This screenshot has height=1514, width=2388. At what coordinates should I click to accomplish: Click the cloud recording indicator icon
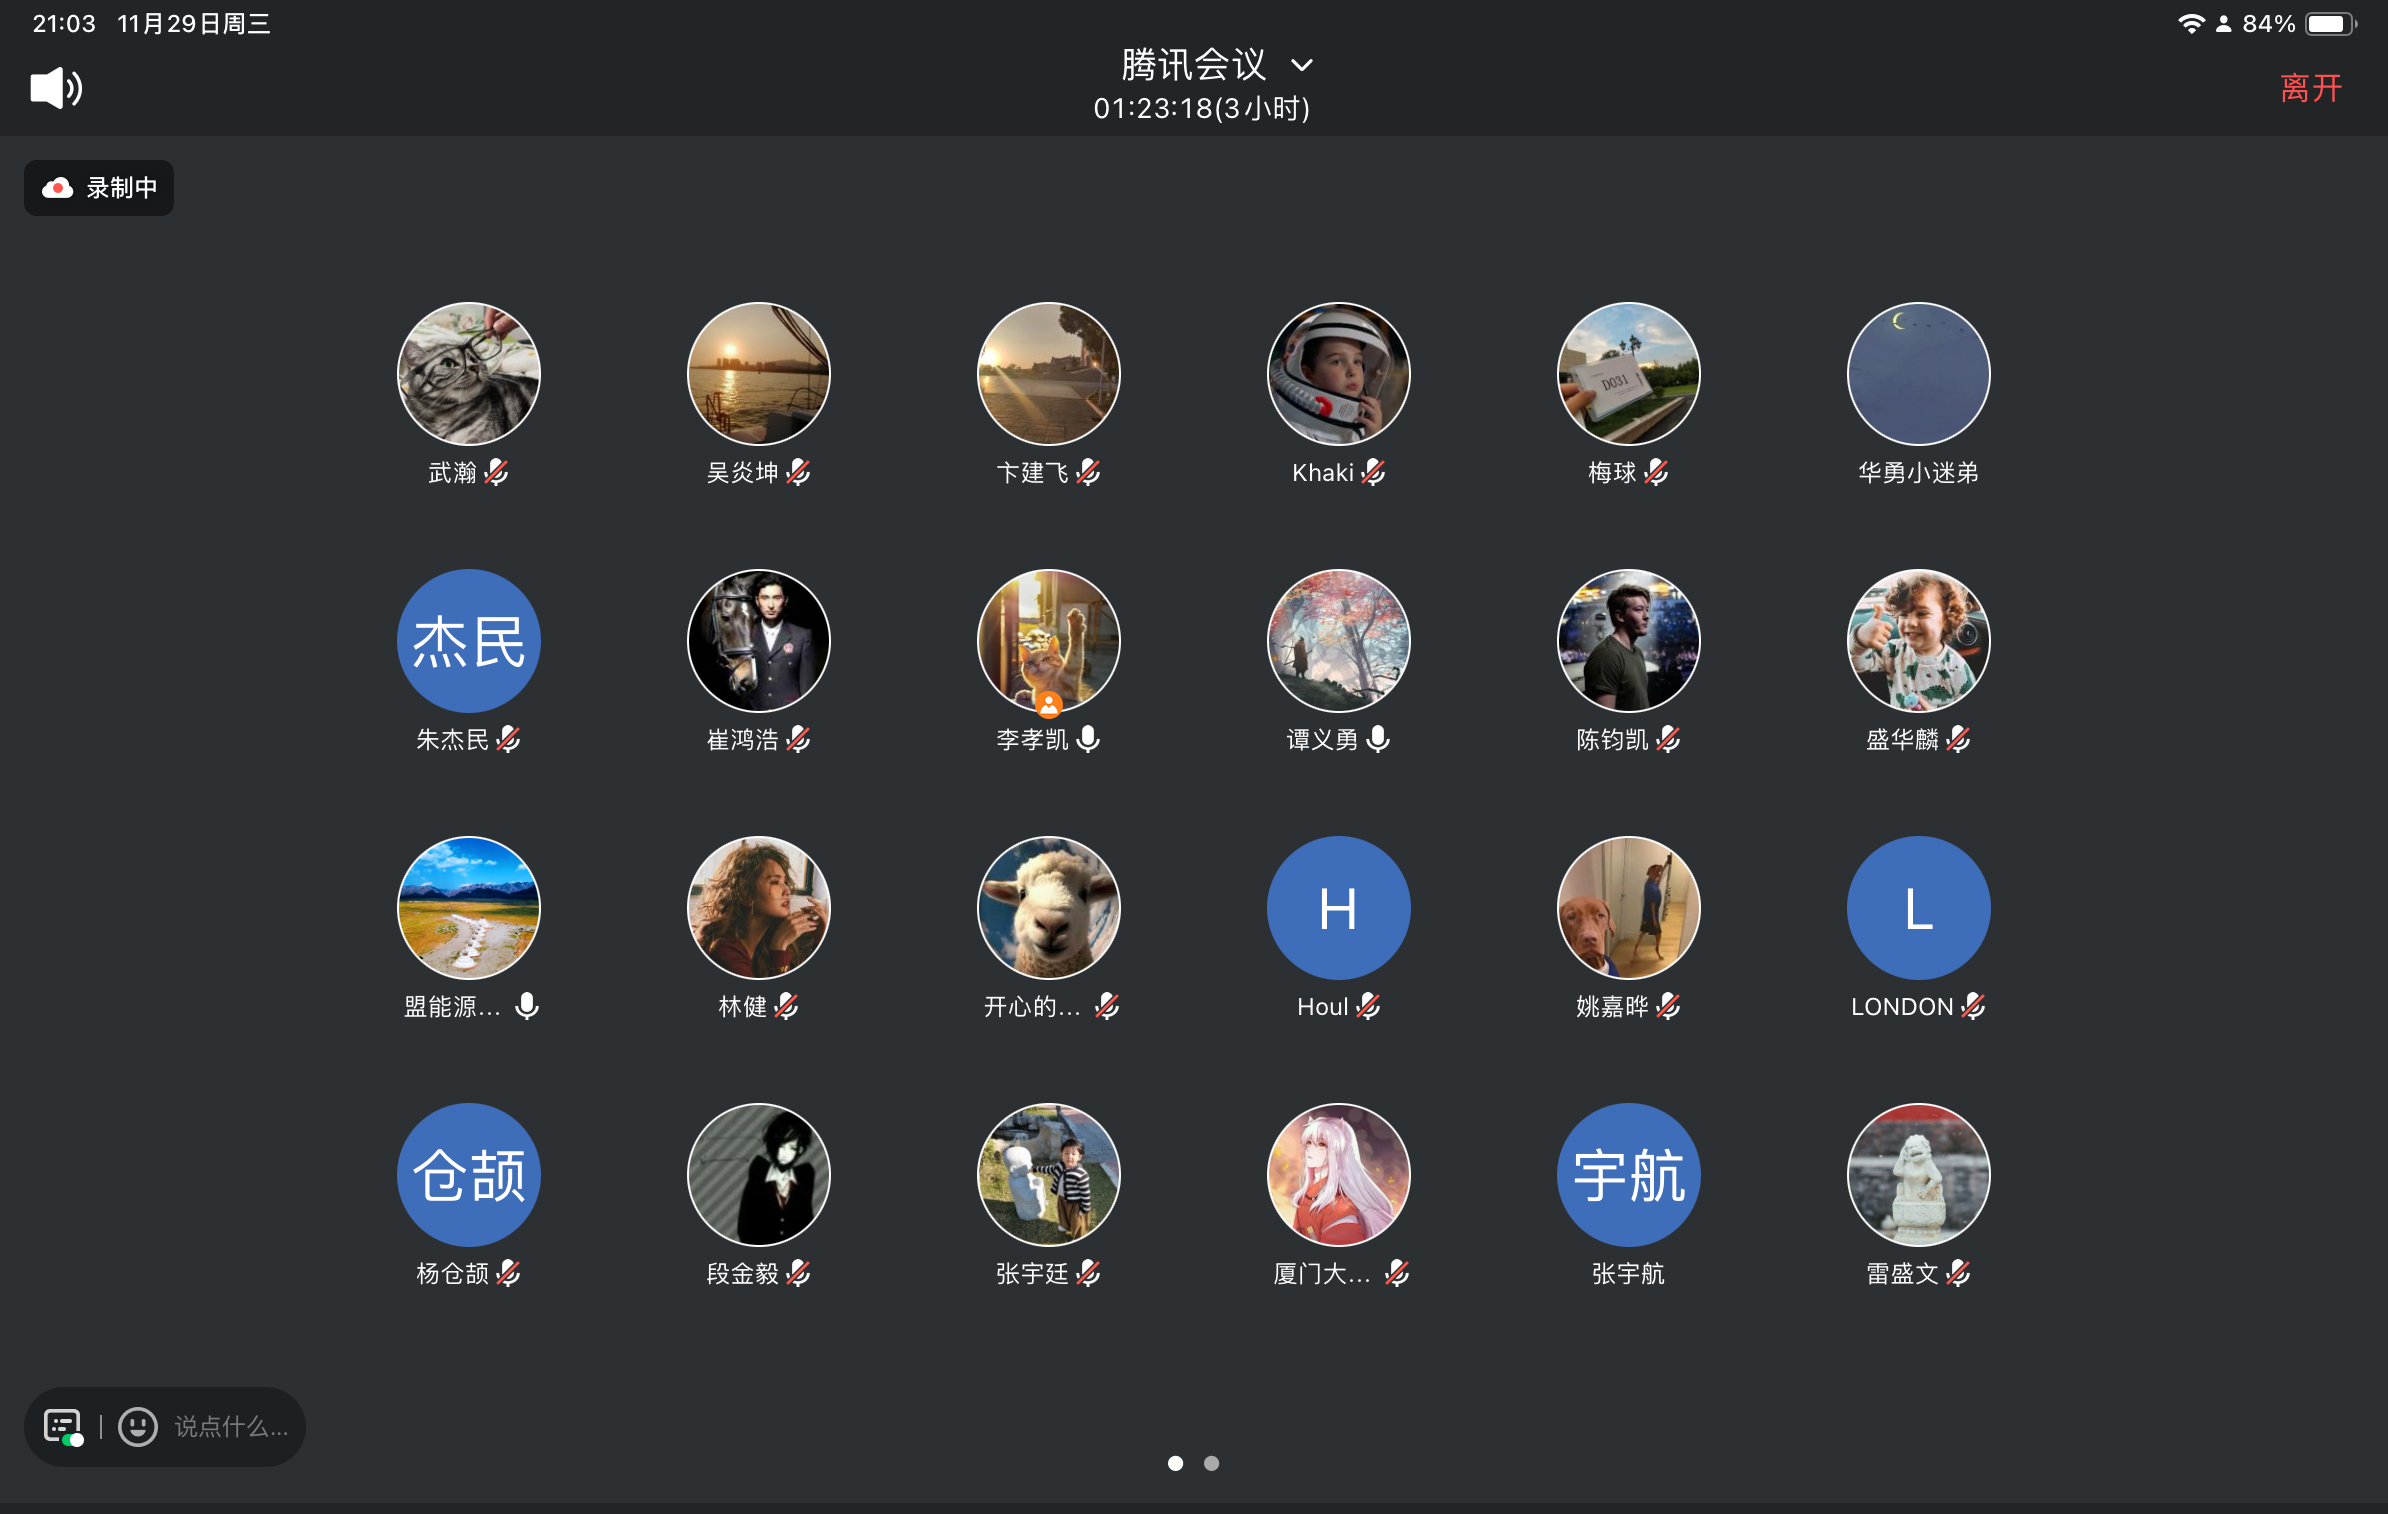coord(58,188)
